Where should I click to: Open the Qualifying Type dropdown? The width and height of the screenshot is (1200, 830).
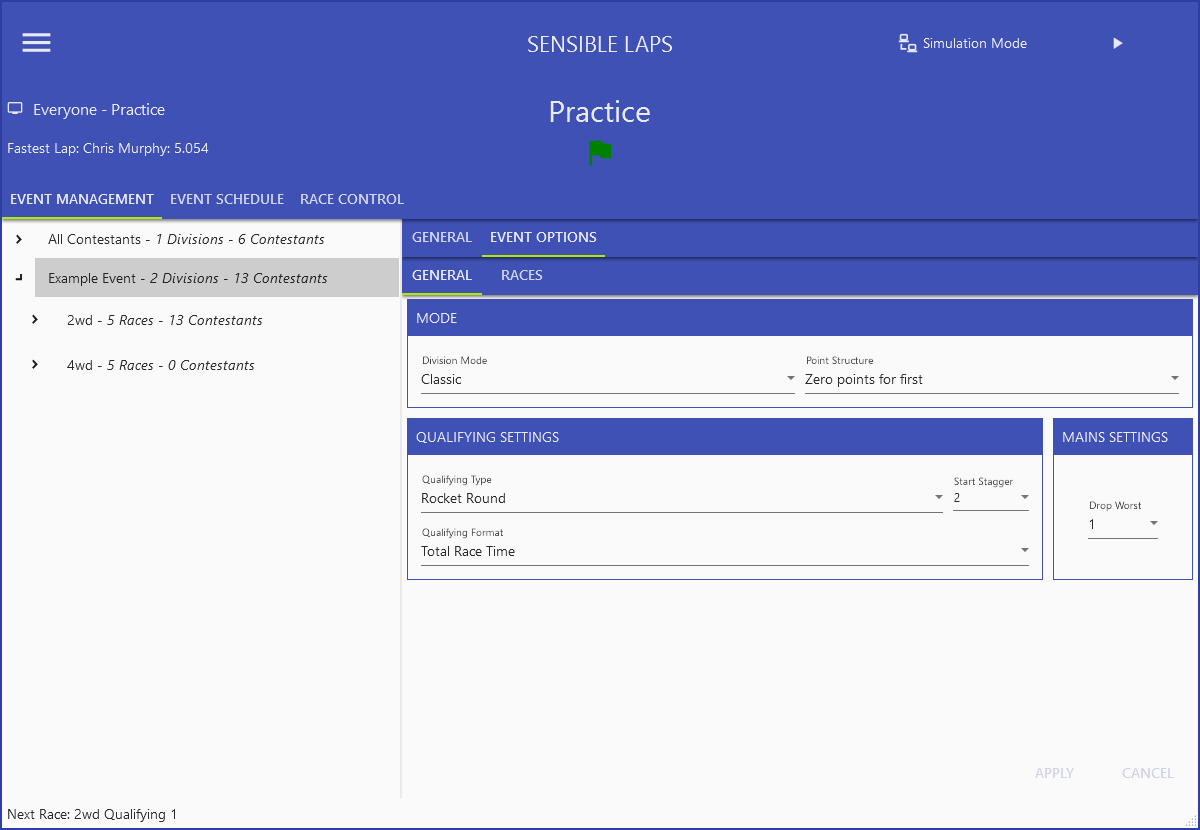coord(681,498)
